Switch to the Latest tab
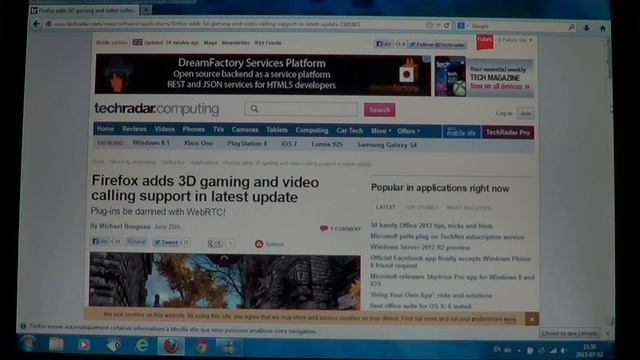This screenshot has width=640, height=360. [x=385, y=207]
